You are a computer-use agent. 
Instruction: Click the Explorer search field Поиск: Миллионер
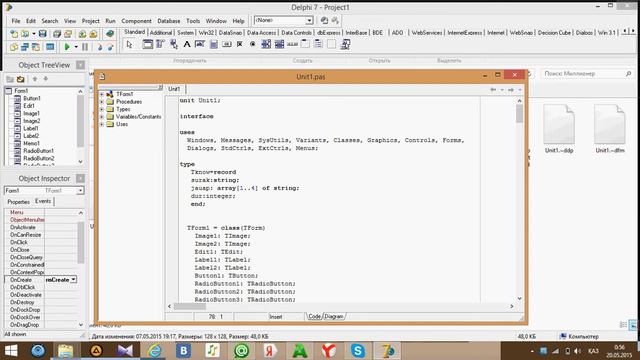click(587, 73)
